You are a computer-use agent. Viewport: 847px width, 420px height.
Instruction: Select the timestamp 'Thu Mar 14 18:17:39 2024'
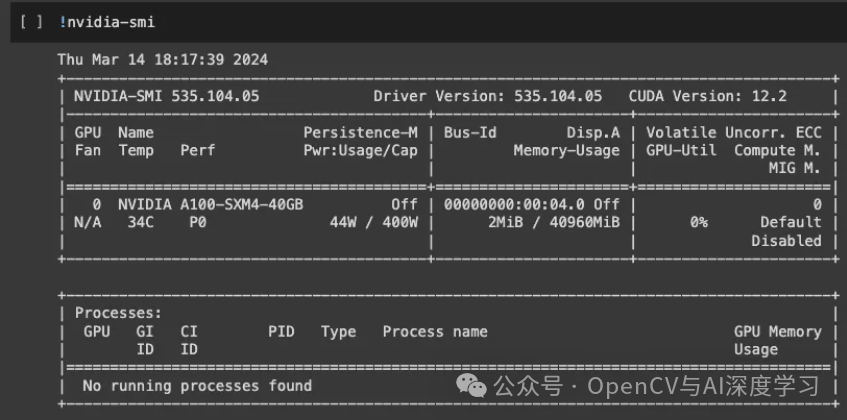[163, 59]
